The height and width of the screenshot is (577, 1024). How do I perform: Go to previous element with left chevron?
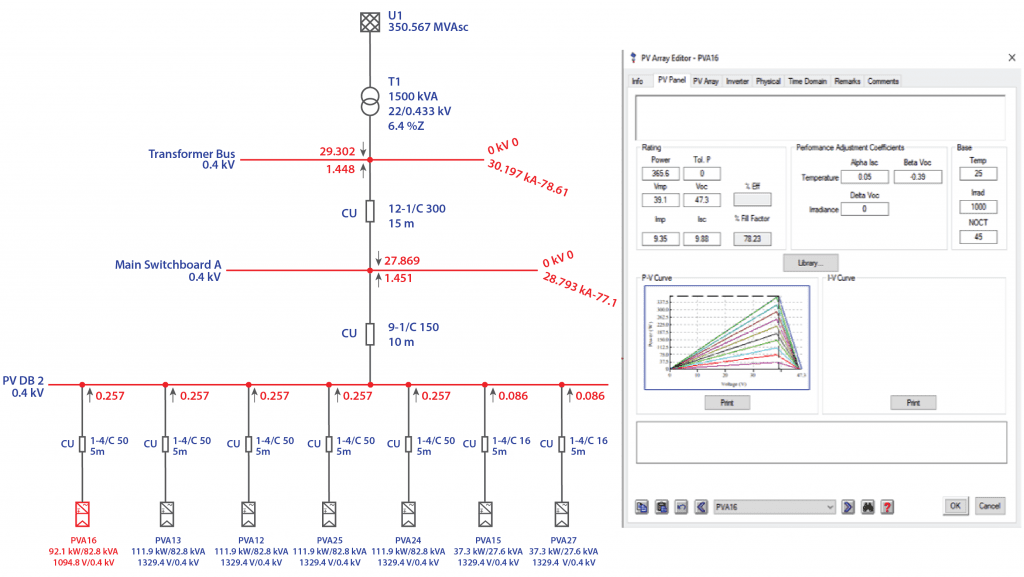(701, 507)
